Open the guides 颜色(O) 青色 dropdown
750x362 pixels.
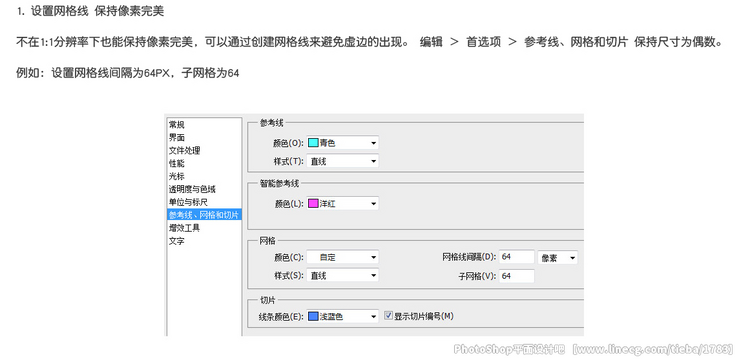342,143
